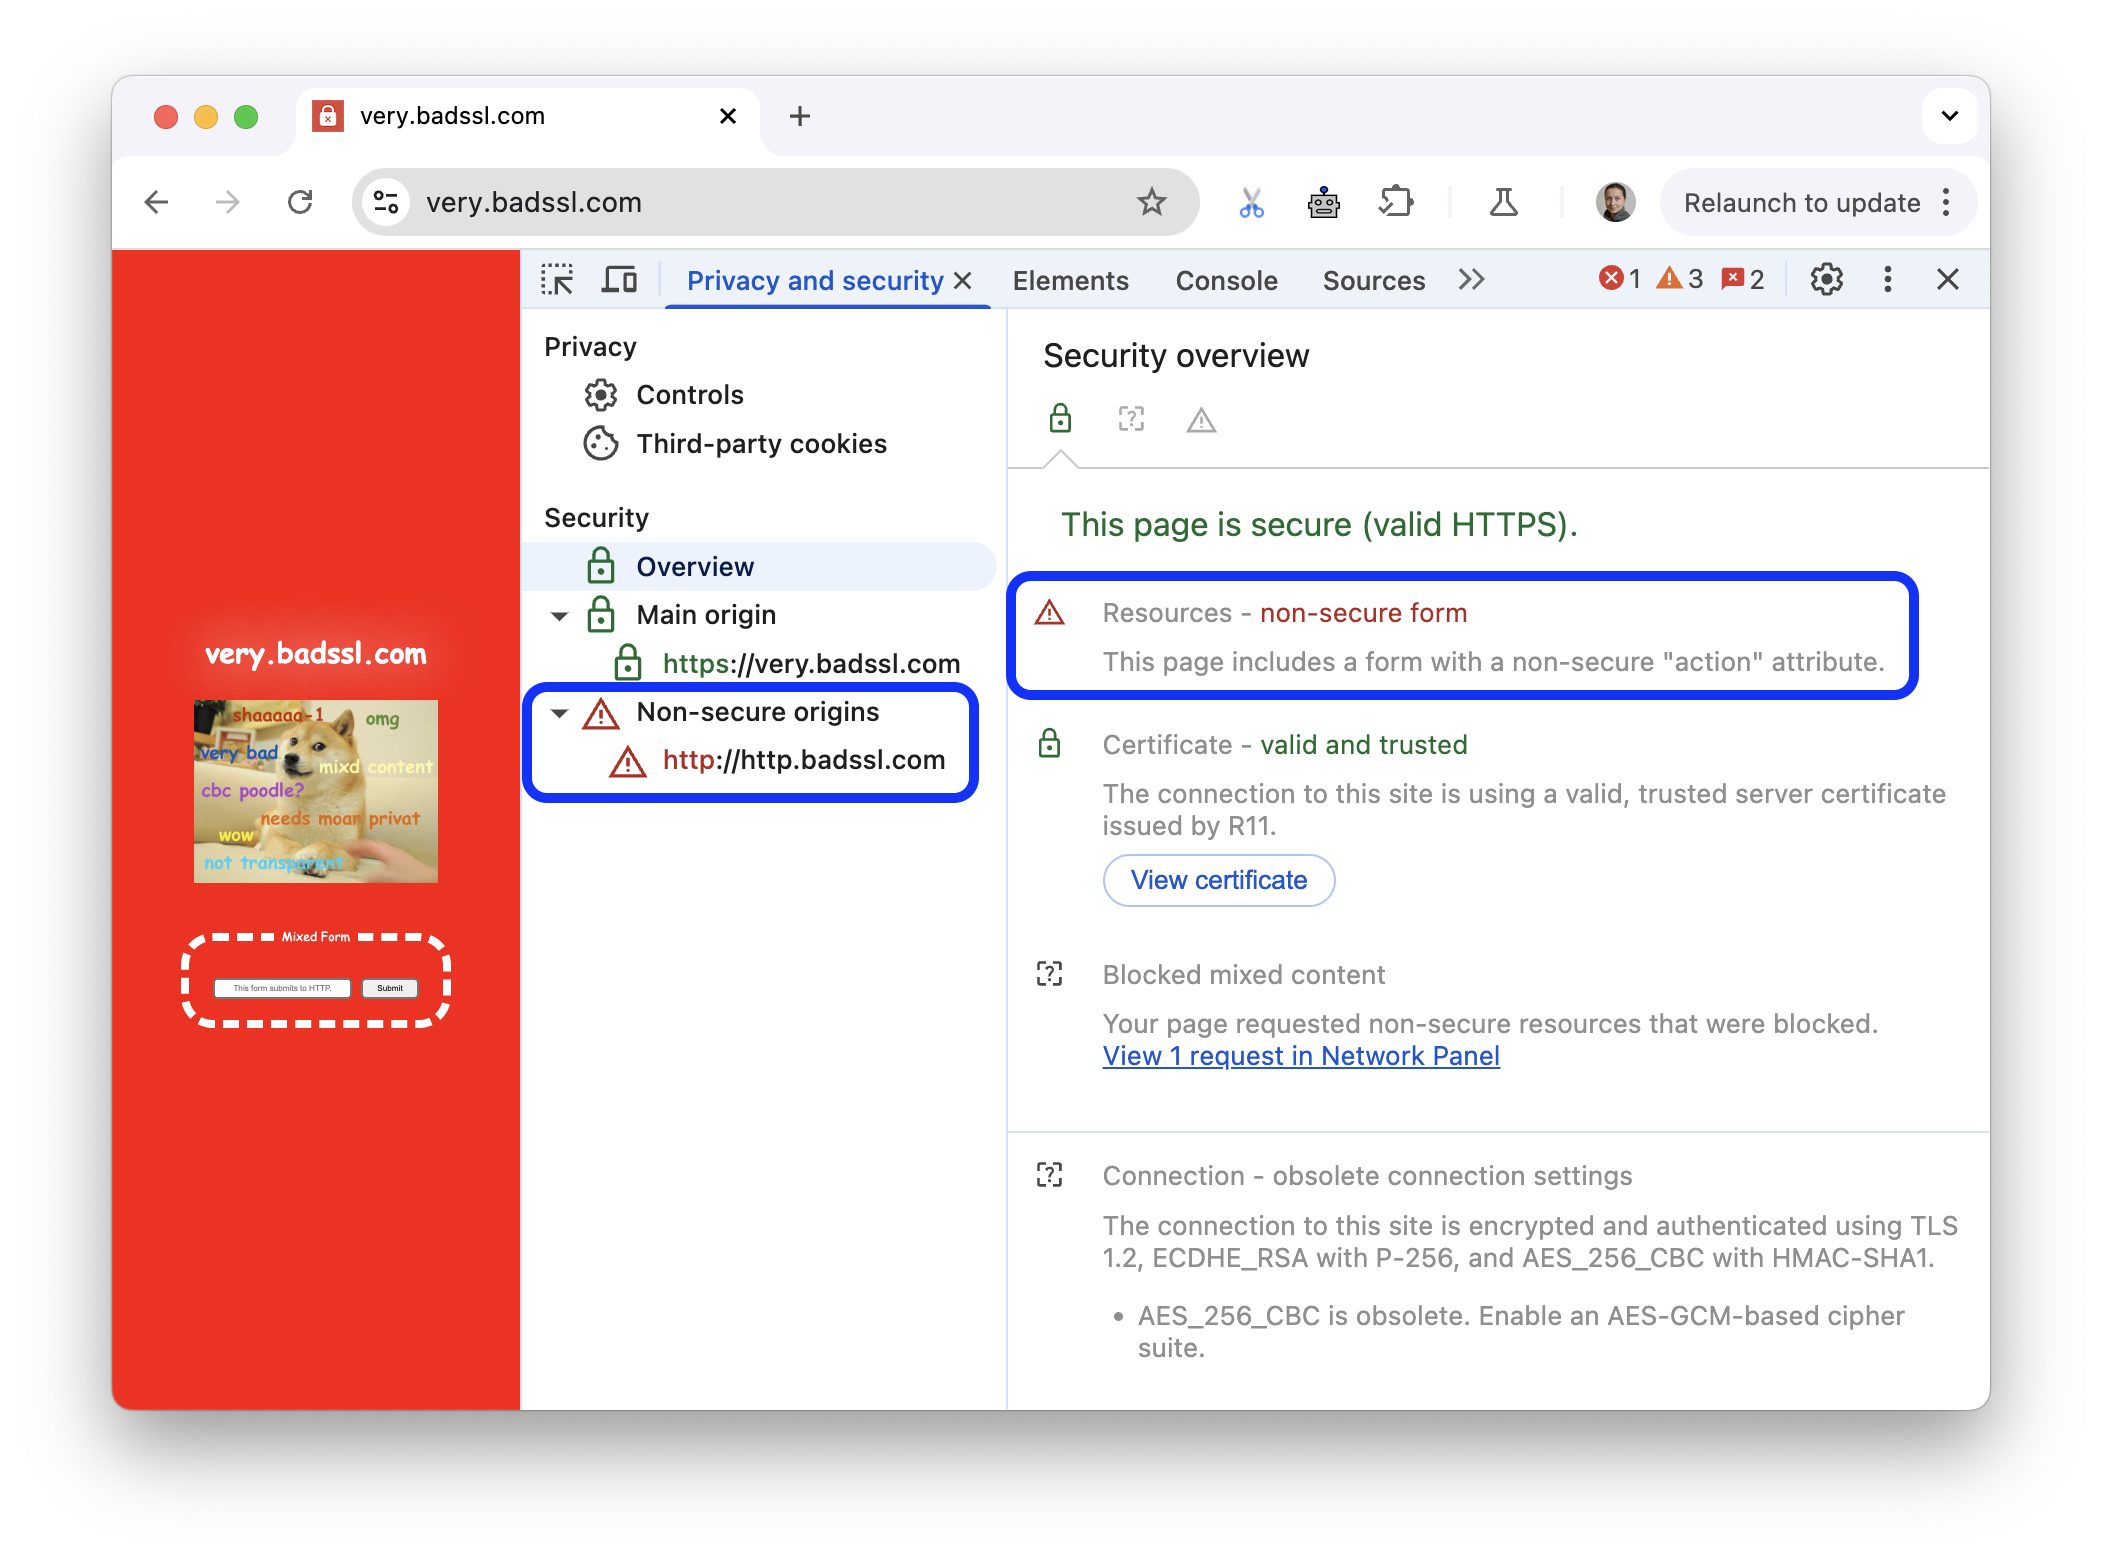Click the obsolete connection framing icon
Viewport: 2102px width, 1558px height.
1049,1175
